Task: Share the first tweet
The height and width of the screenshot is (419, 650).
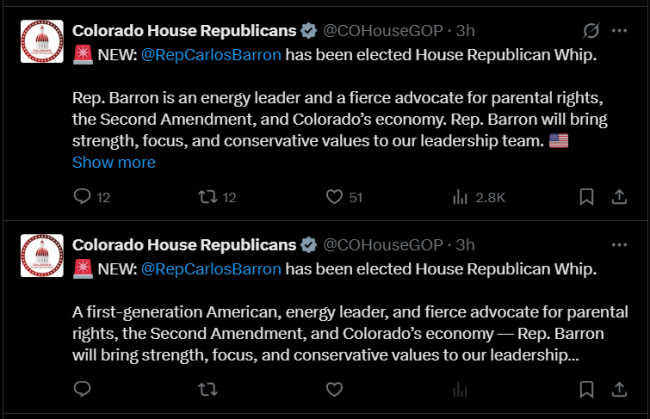Action: (619, 197)
